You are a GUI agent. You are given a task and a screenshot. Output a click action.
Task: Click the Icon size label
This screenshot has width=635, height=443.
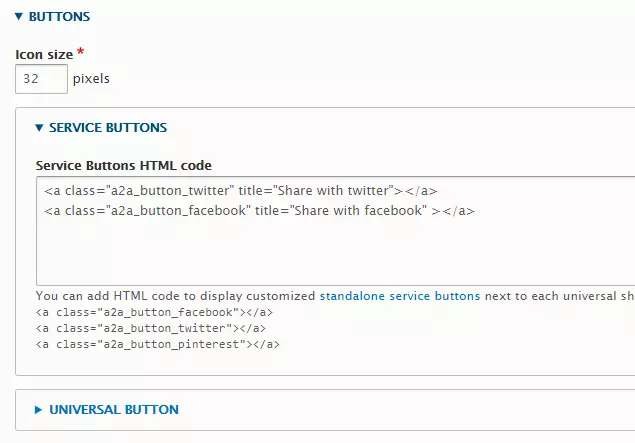43,55
